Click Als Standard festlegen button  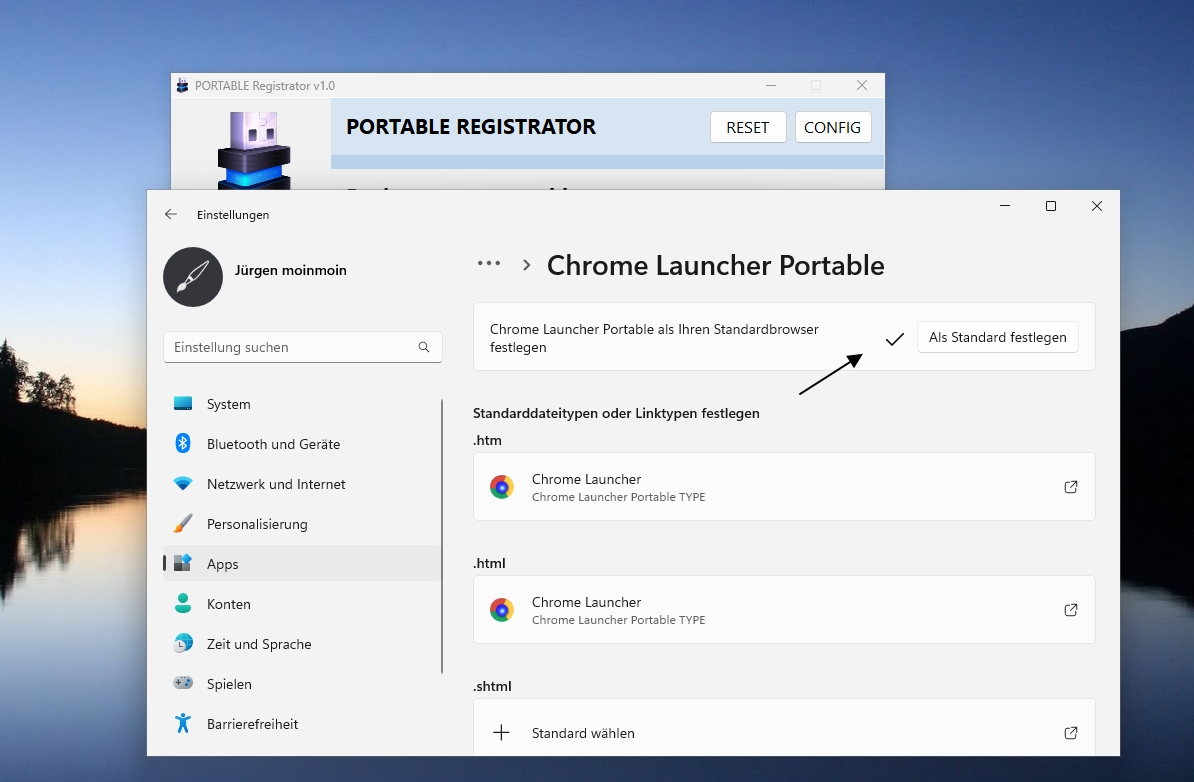(x=998, y=337)
